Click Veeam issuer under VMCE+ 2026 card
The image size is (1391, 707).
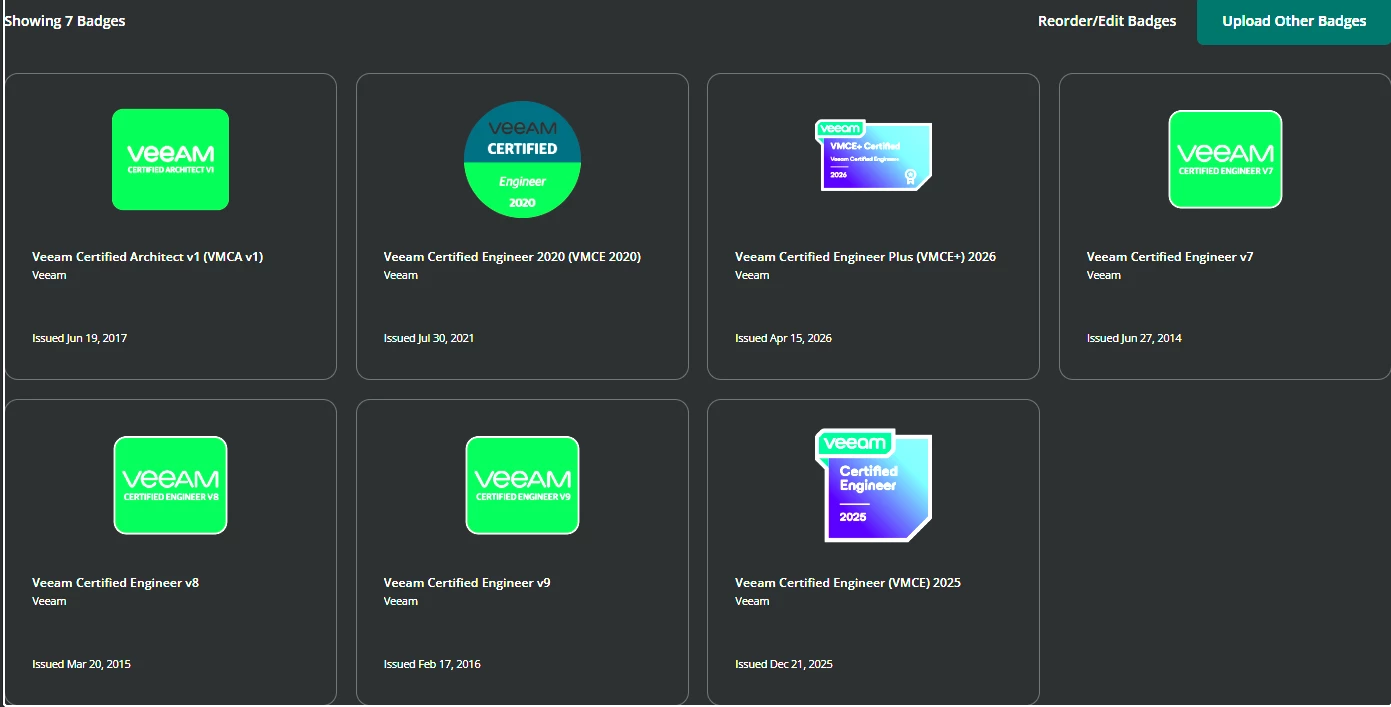[x=752, y=275]
